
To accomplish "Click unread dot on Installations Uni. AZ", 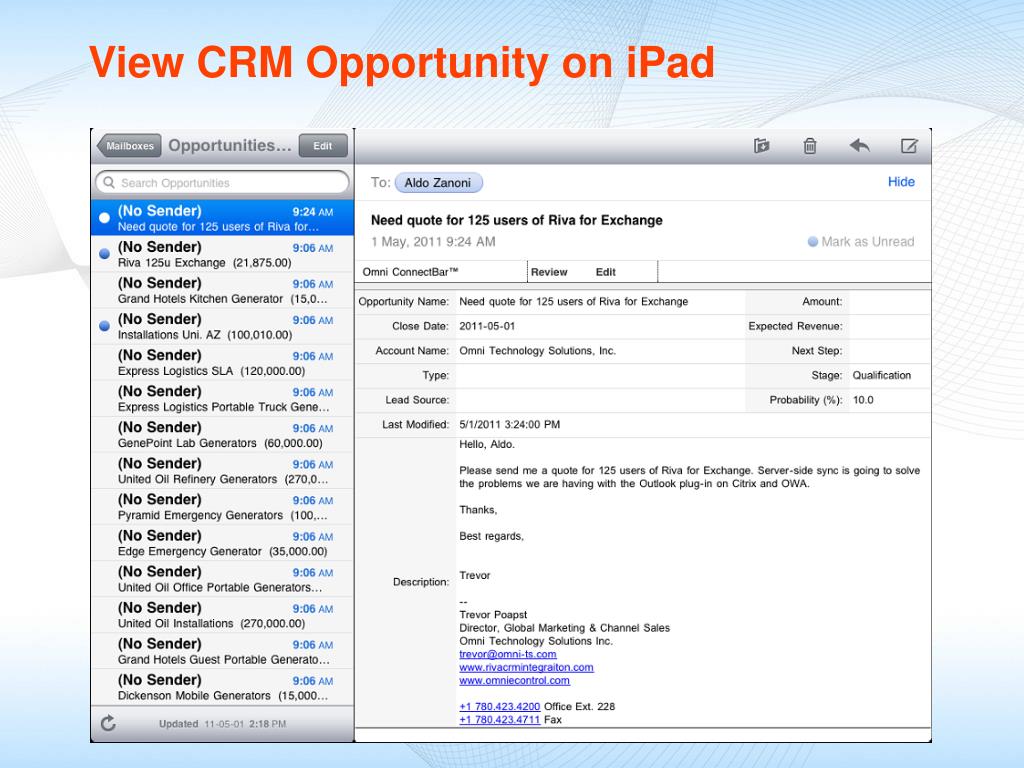I will [104, 326].
